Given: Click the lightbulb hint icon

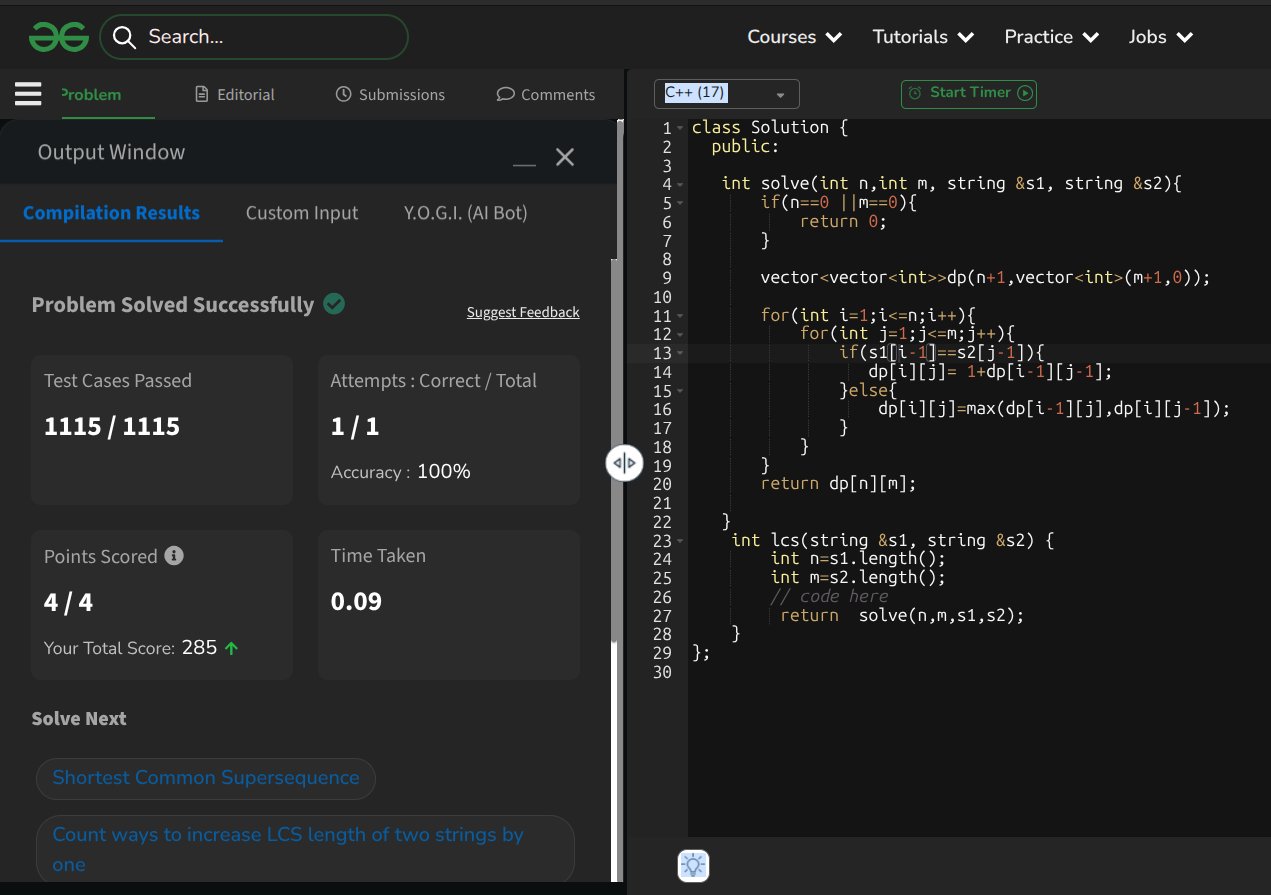Looking at the screenshot, I should [x=694, y=865].
